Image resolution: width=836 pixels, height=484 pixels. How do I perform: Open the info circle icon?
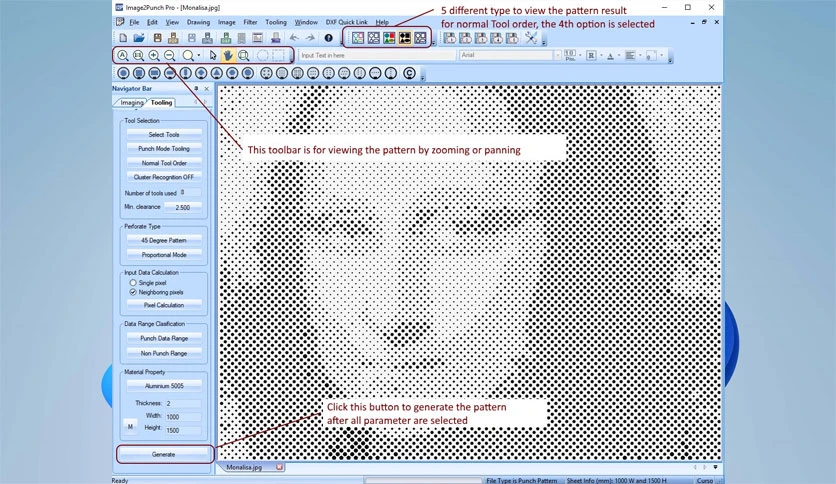(328, 38)
